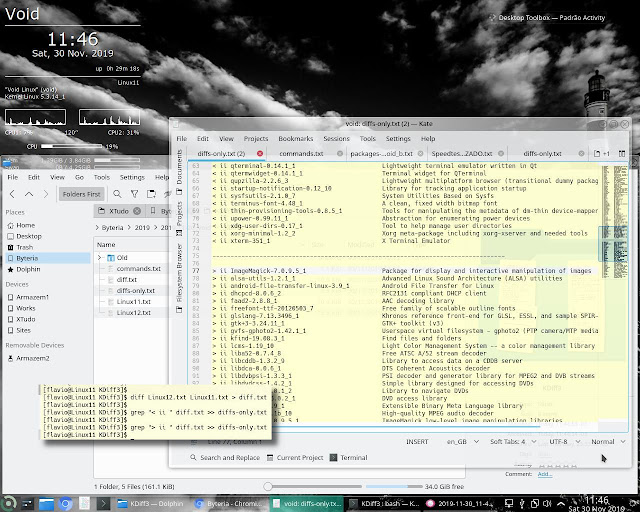Show the Current Project panel in Kate
This screenshot has height=512, width=640.
tap(295, 458)
